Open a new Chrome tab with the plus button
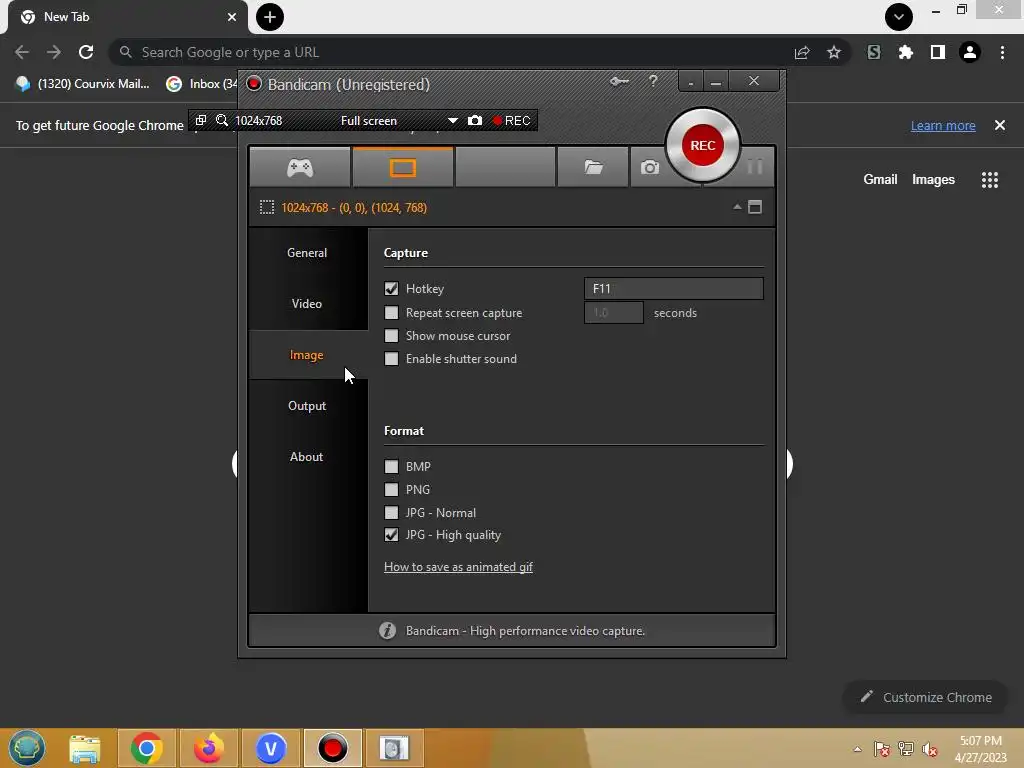The image size is (1024, 768). click(x=270, y=17)
